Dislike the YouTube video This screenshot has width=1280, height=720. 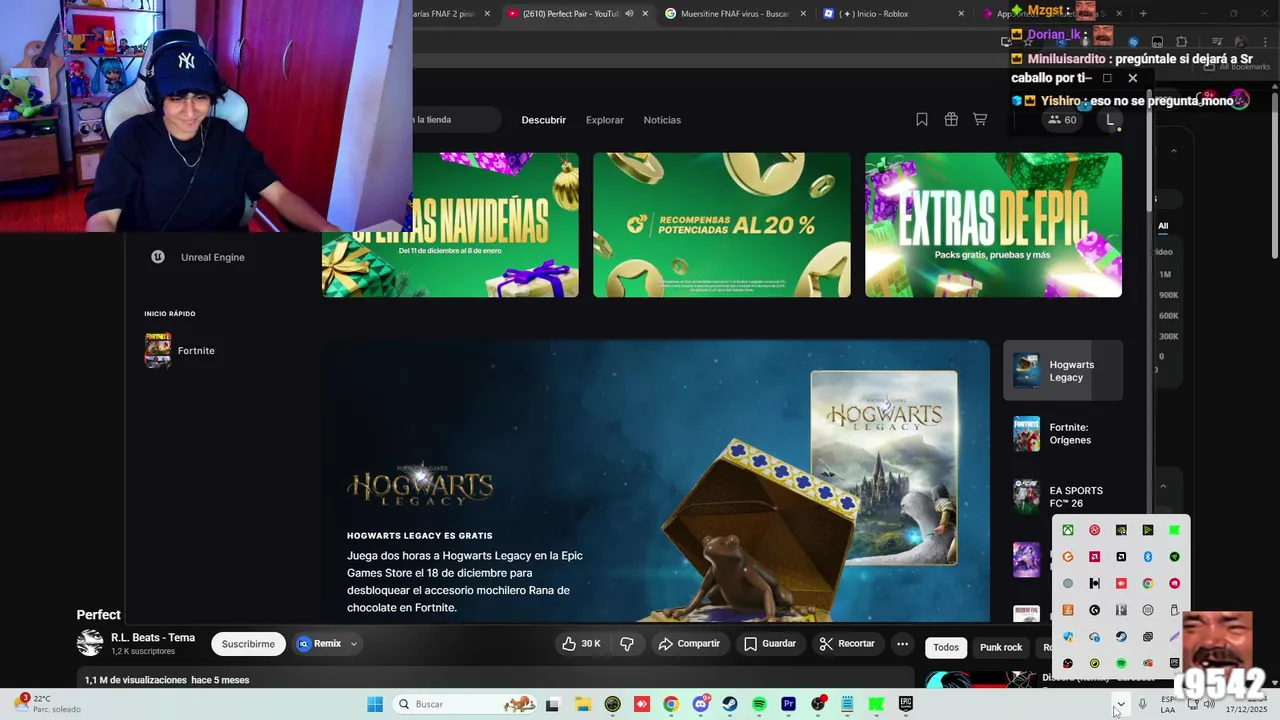click(x=627, y=644)
